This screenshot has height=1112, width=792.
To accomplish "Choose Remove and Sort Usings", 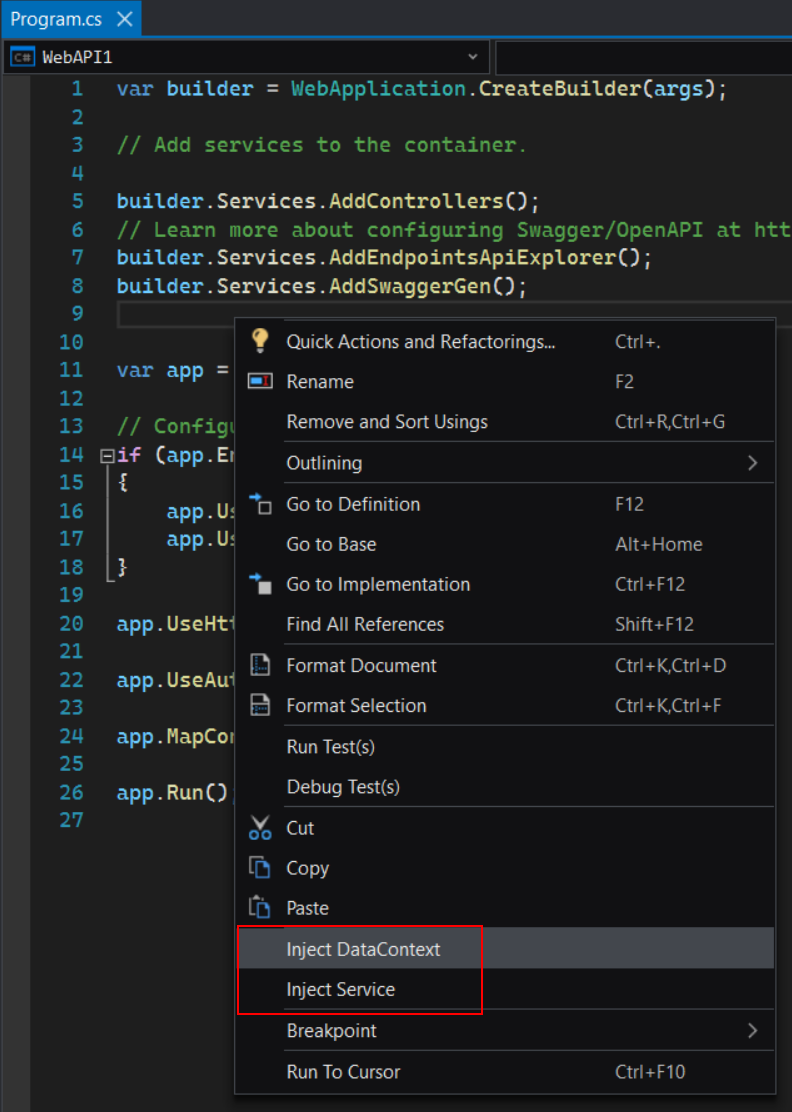I will pyautogui.click(x=387, y=422).
